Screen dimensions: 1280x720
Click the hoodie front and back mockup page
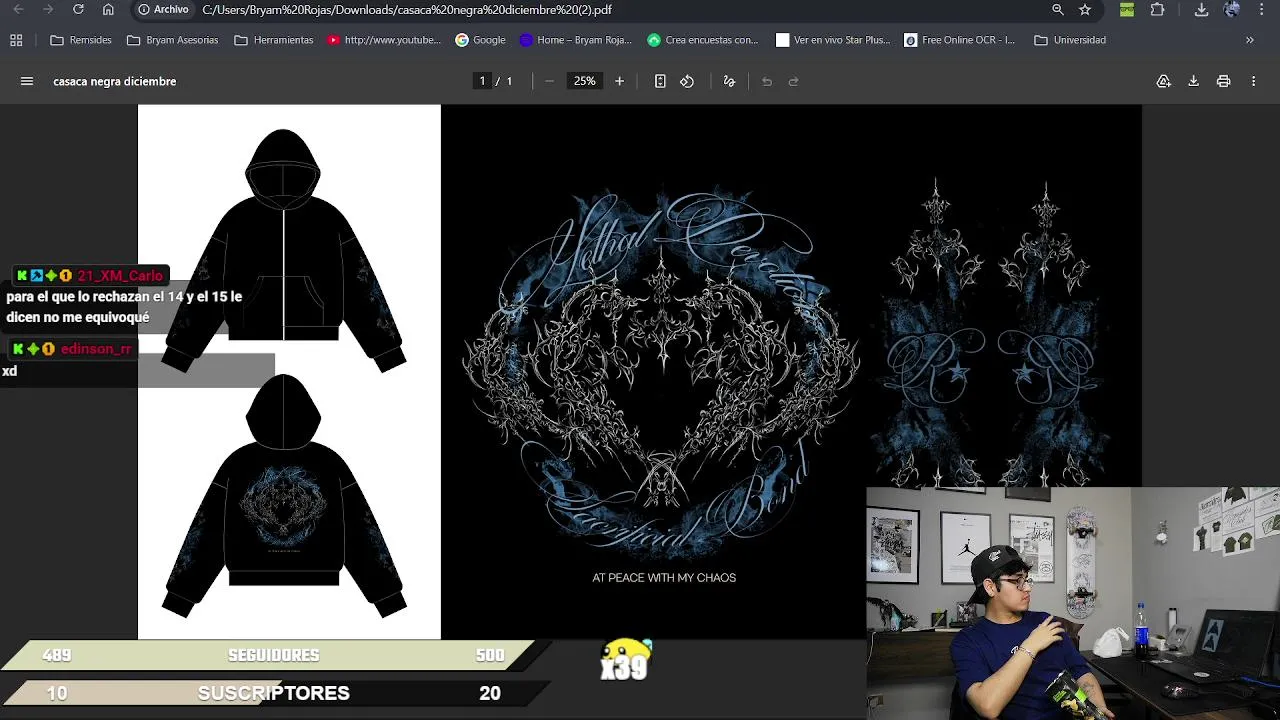pos(289,372)
